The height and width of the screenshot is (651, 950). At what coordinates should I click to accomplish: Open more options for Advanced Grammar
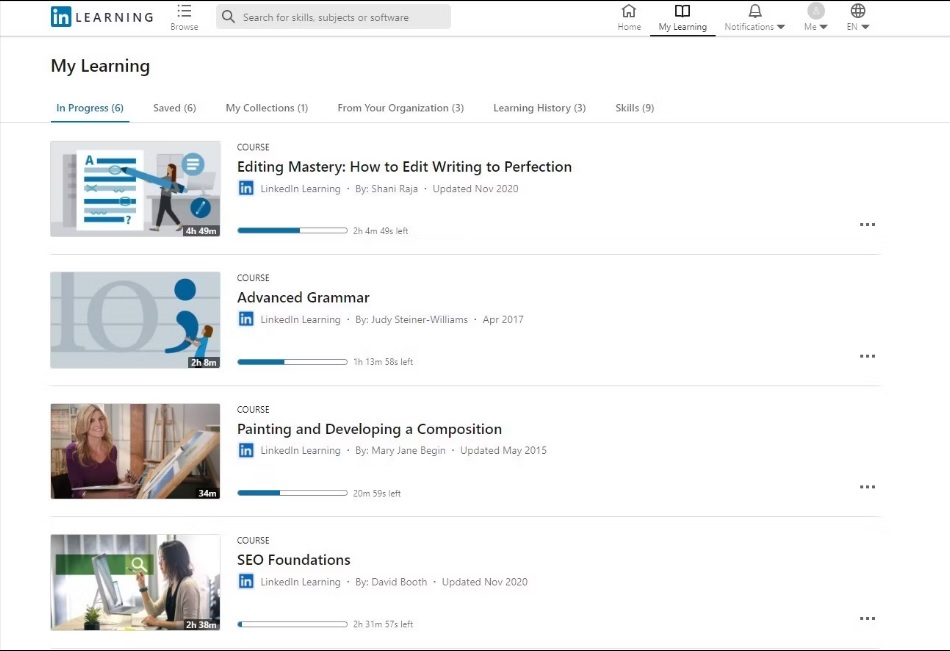coord(868,356)
